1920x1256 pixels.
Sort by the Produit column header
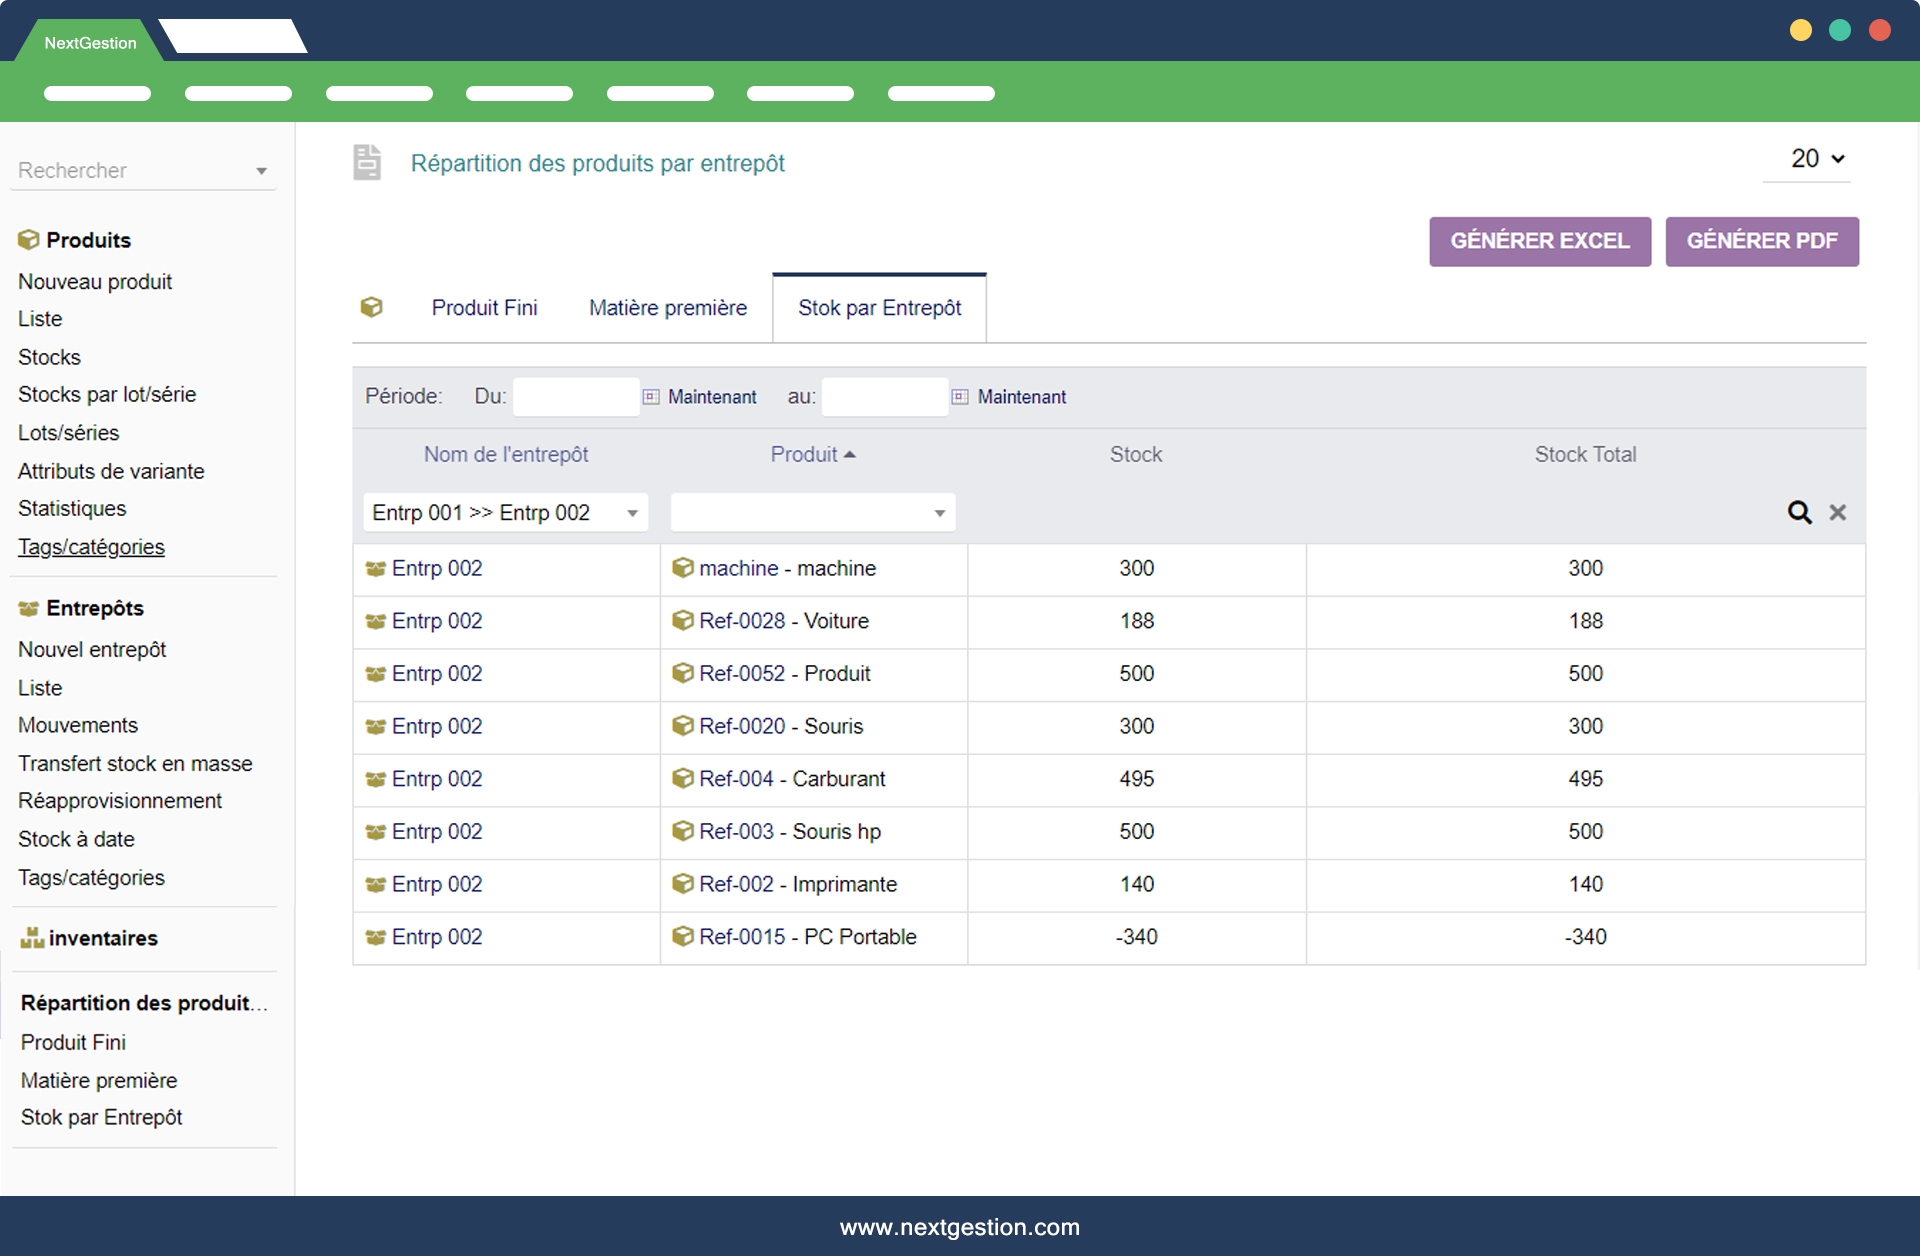coord(804,454)
